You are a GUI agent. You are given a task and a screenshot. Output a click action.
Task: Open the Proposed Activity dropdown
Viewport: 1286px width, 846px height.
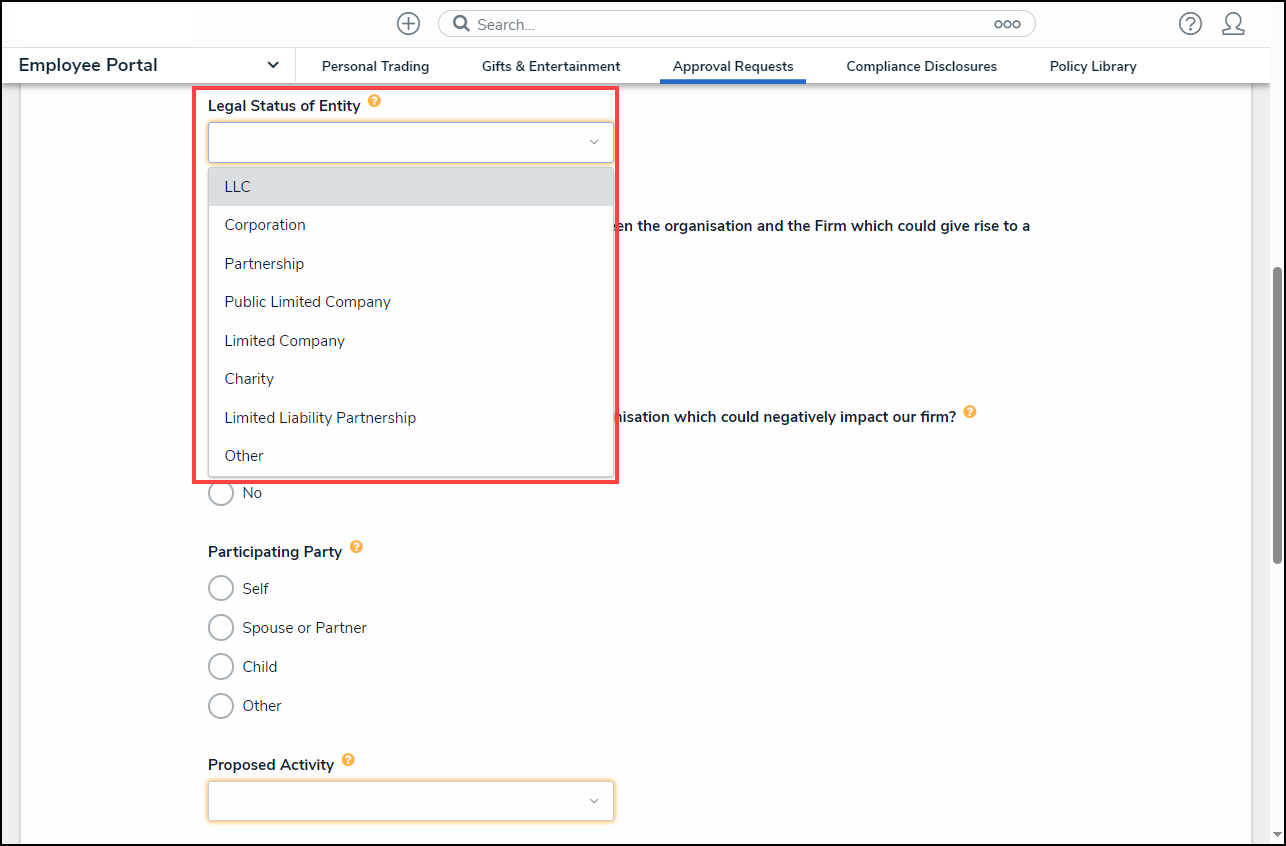pyautogui.click(x=410, y=801)
